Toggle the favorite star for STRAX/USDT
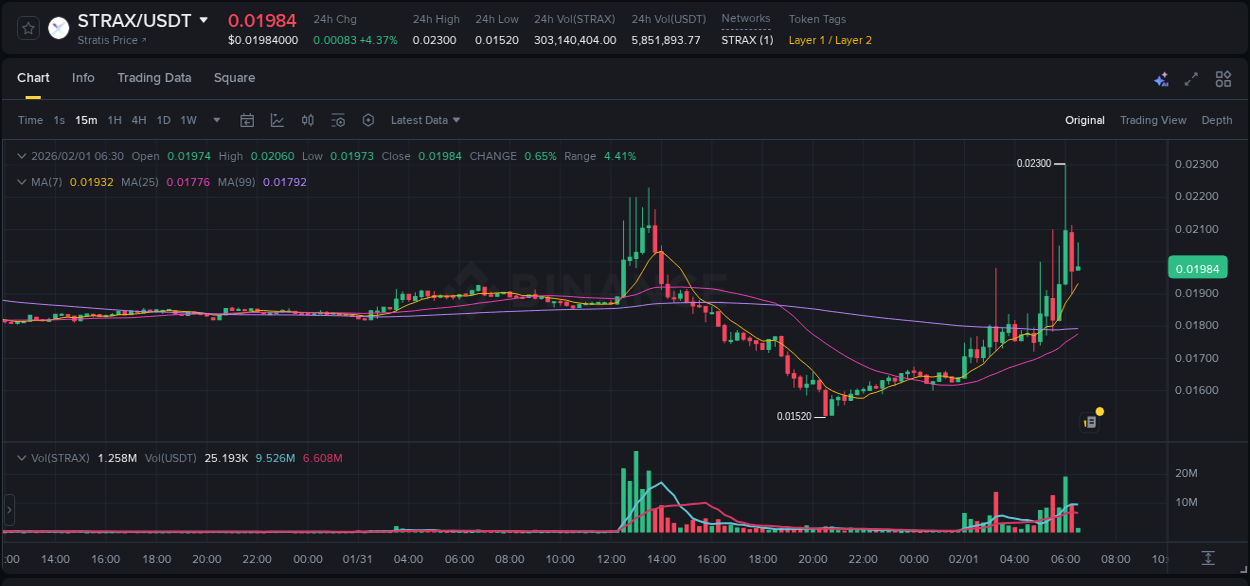Image resolution: width=1250 pixels, height=586 pixels. click(x=29, y=28)
